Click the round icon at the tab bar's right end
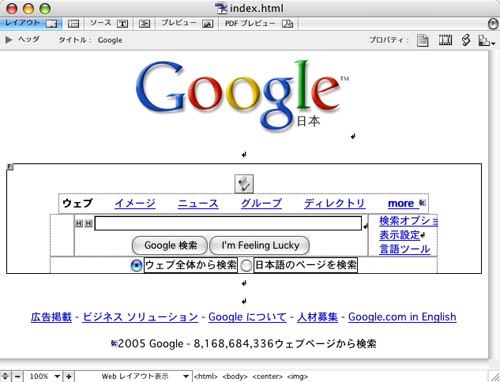 (x=493, y=24)
